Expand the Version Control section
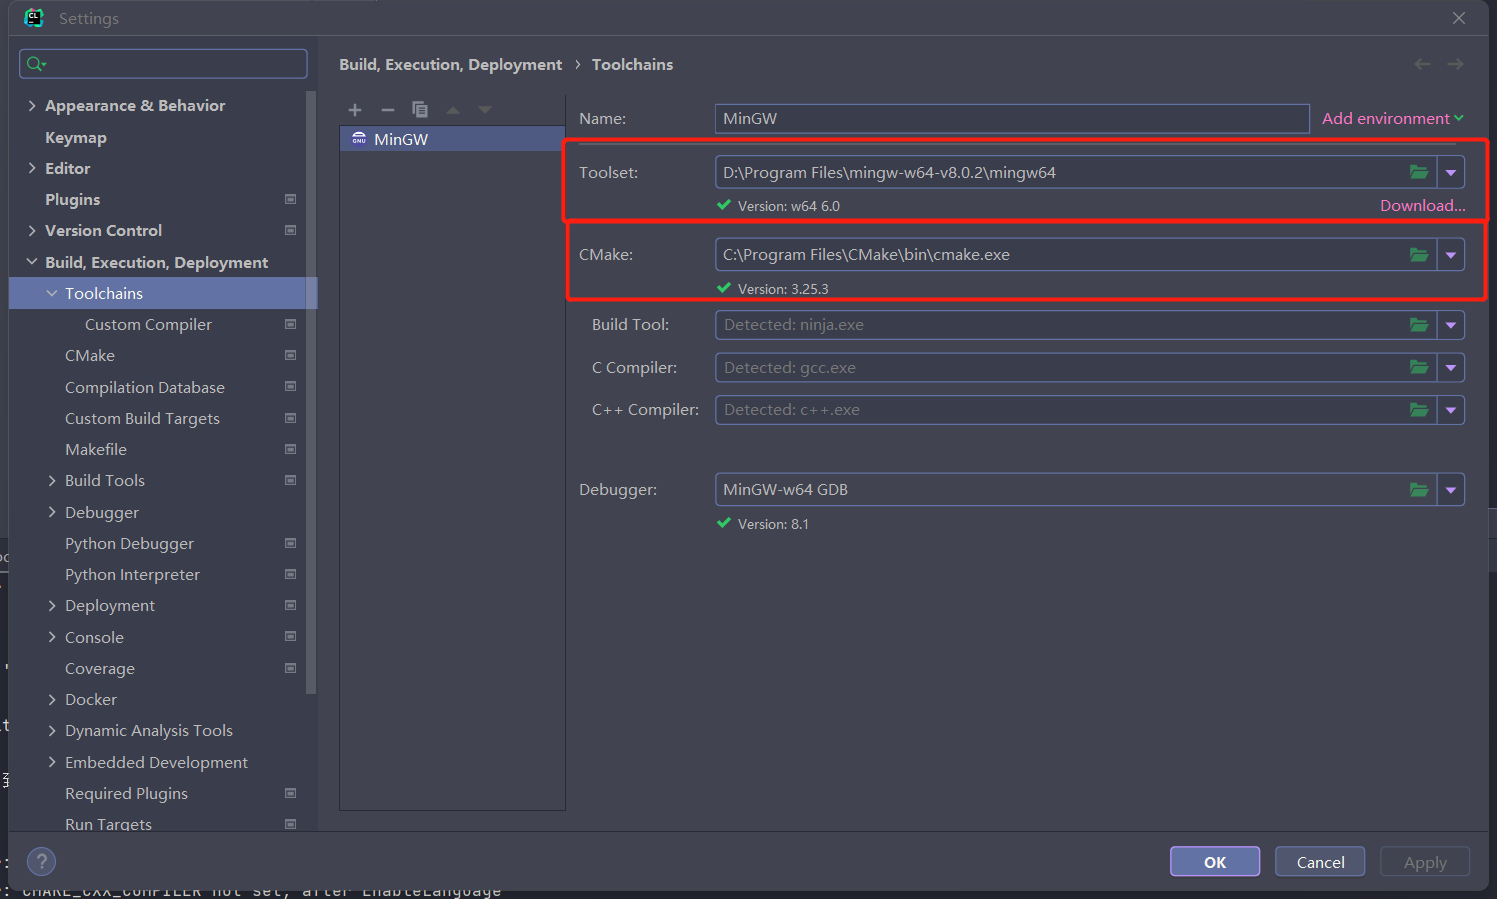Screen dimensions: 1497x899 pos(32,230)
